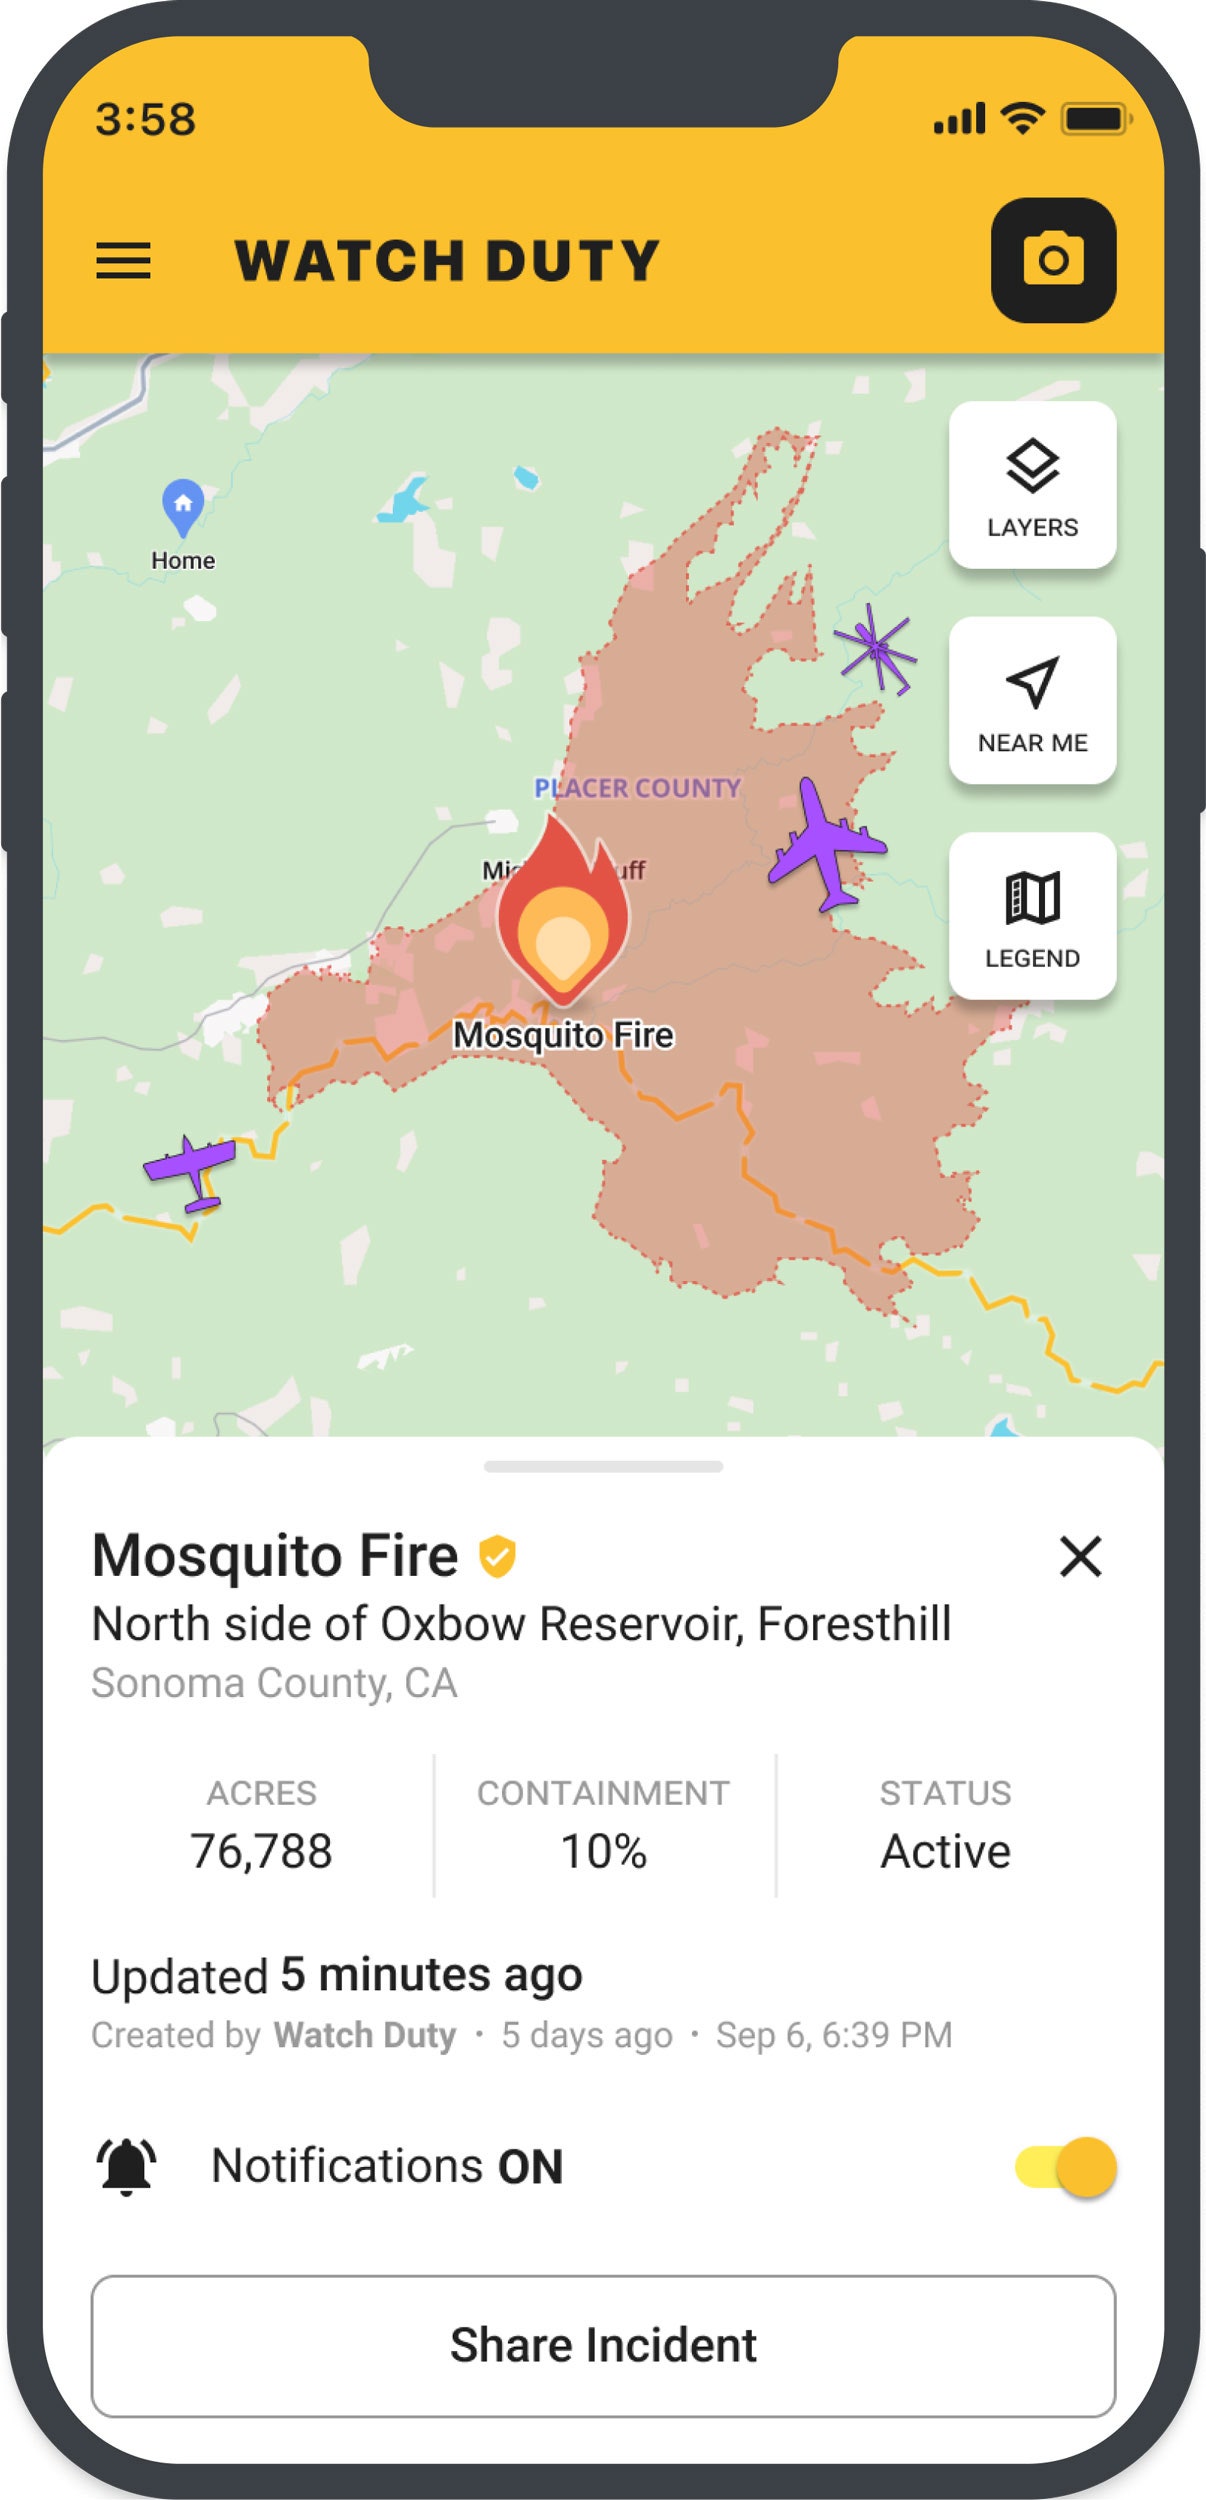Close the Mosquito Fire details panel
Screen dimensions: 1206x2500
click(x=1081, y=1557)
